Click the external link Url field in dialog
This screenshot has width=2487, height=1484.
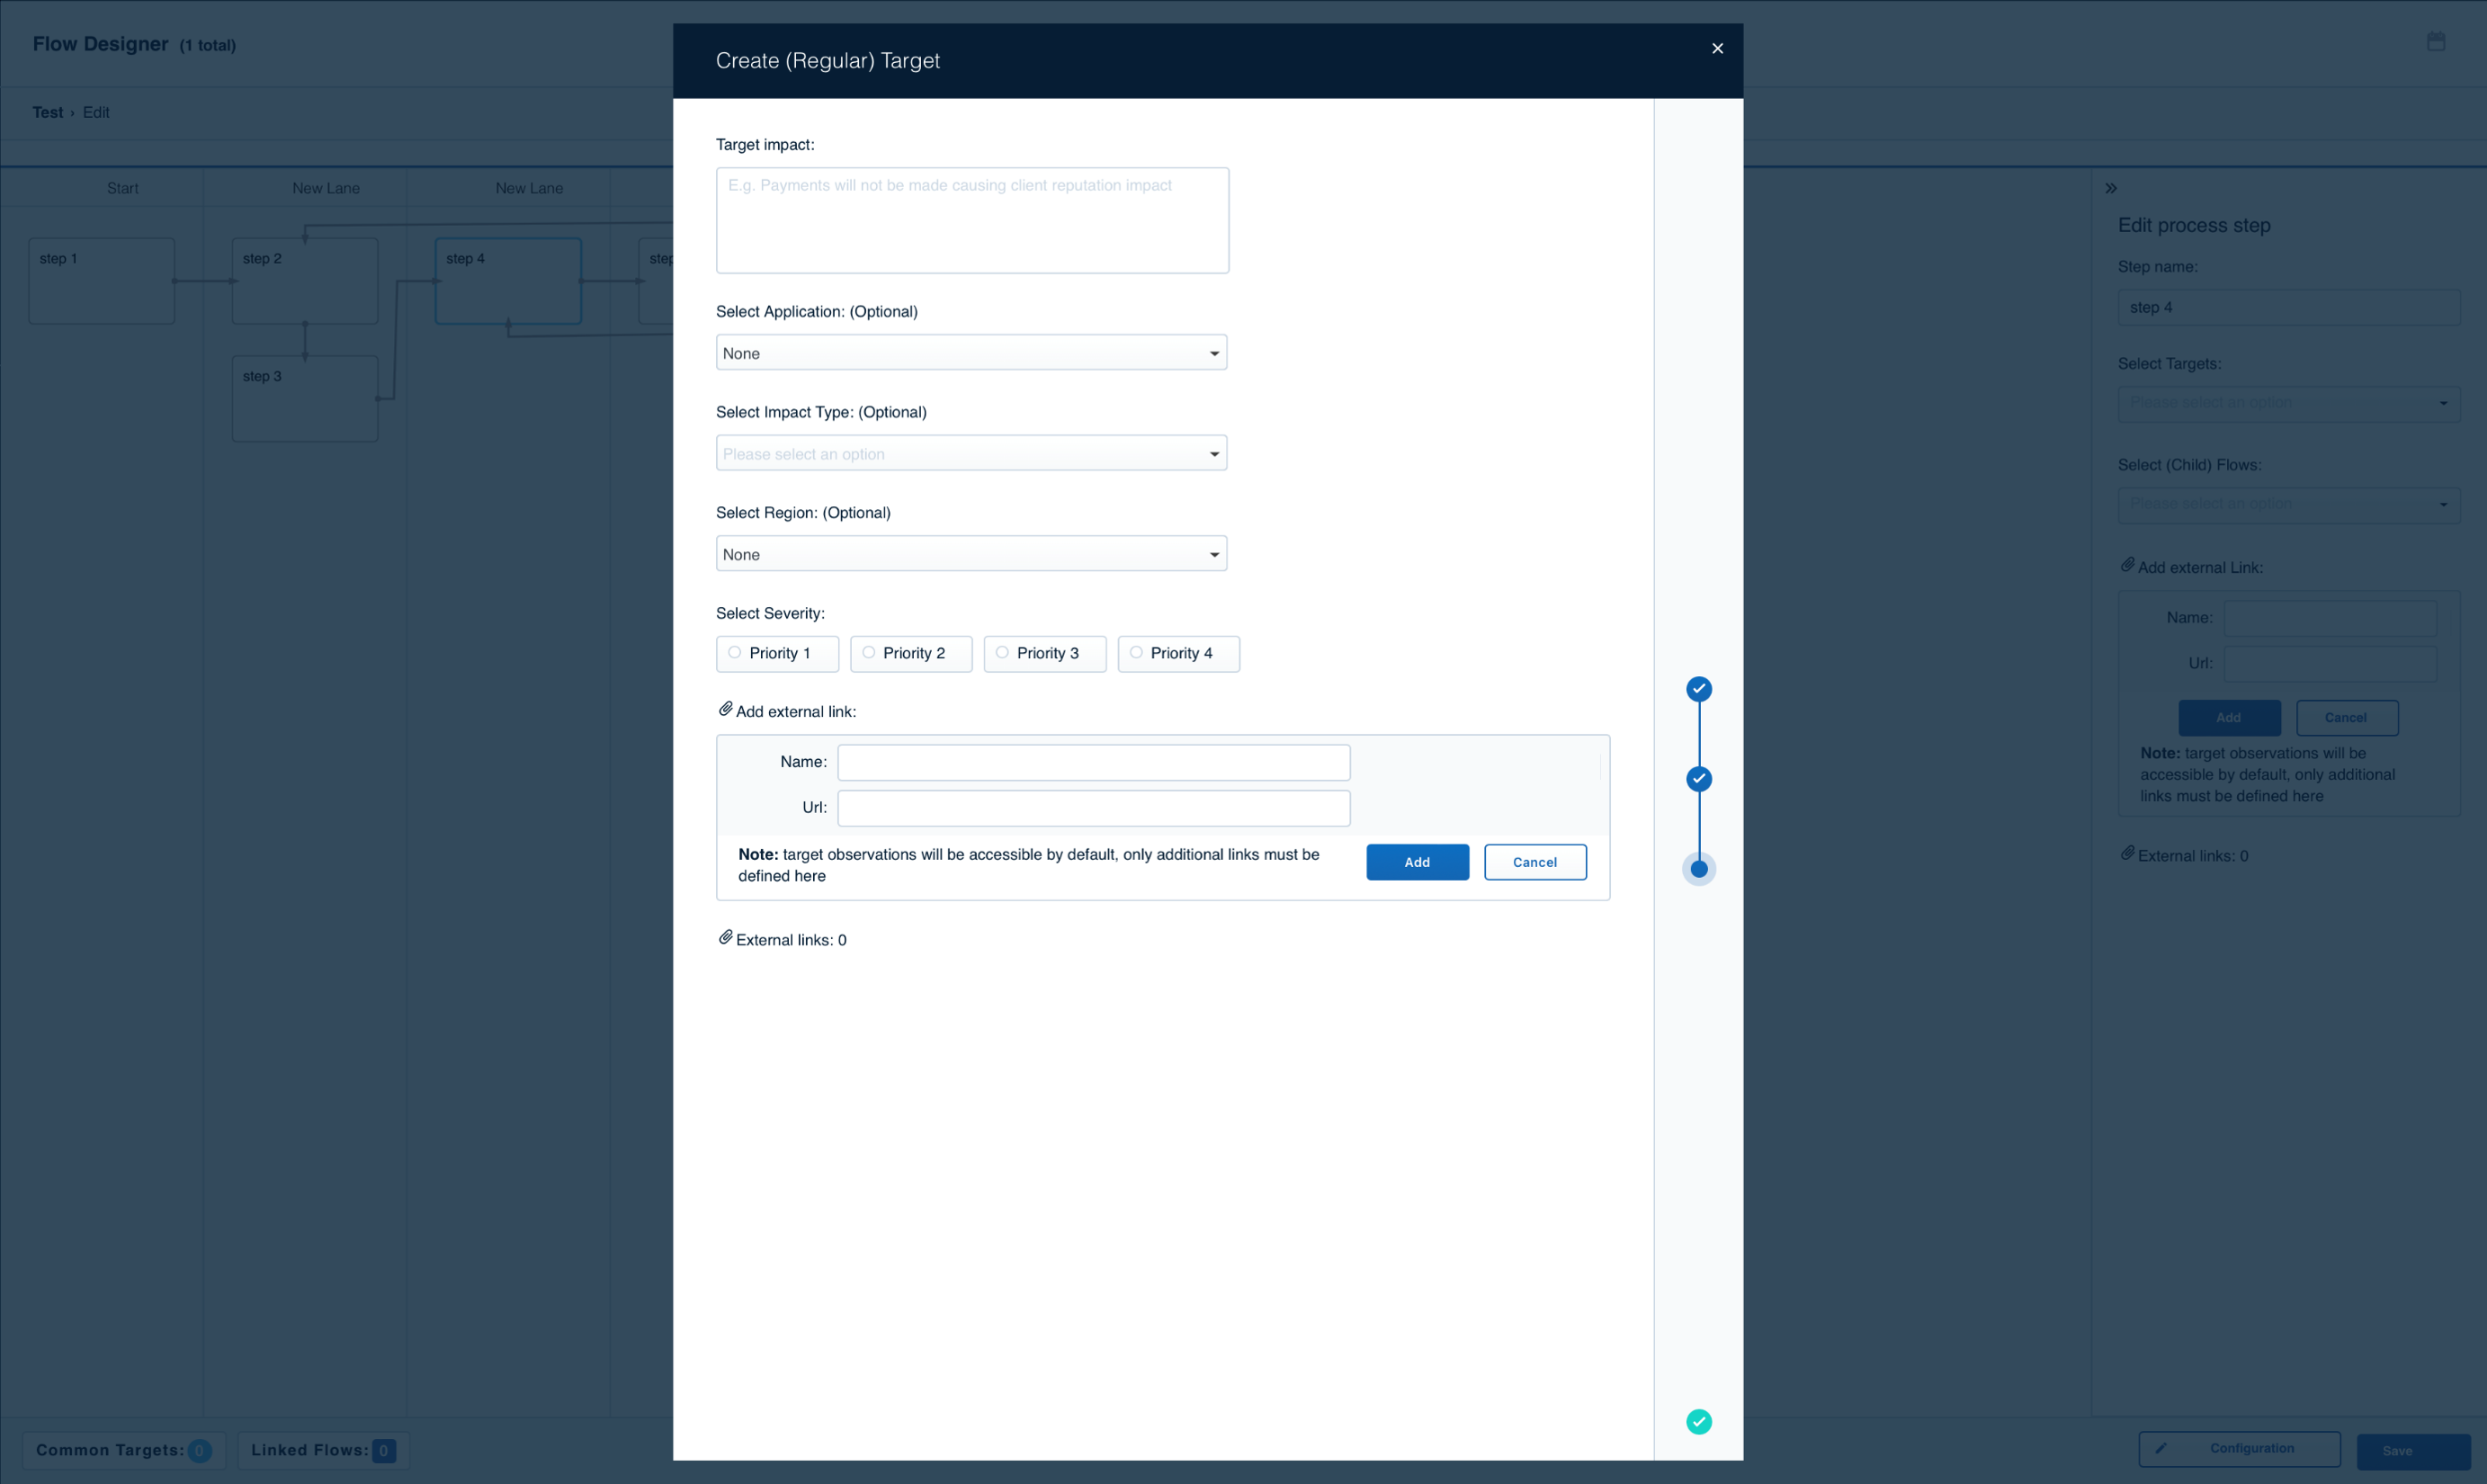click(x=1093, y=808)
